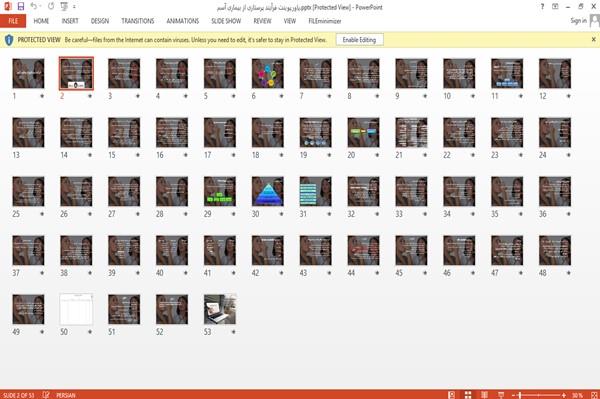Click the zoom in plus button

[564, 395]
